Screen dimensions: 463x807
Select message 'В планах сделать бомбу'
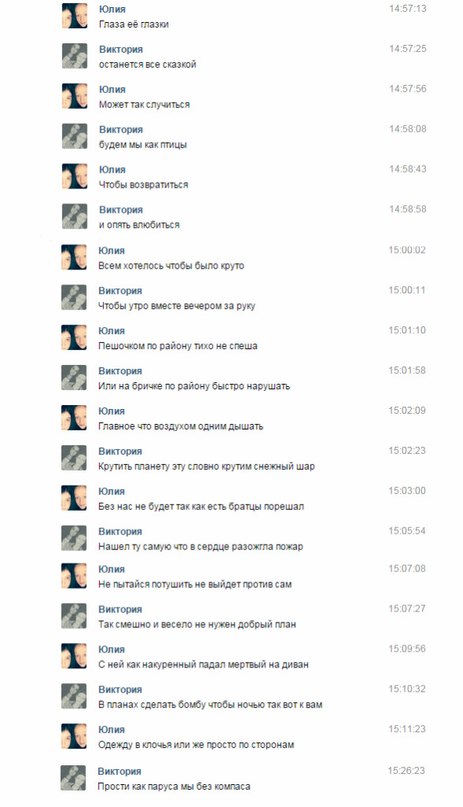210,705
